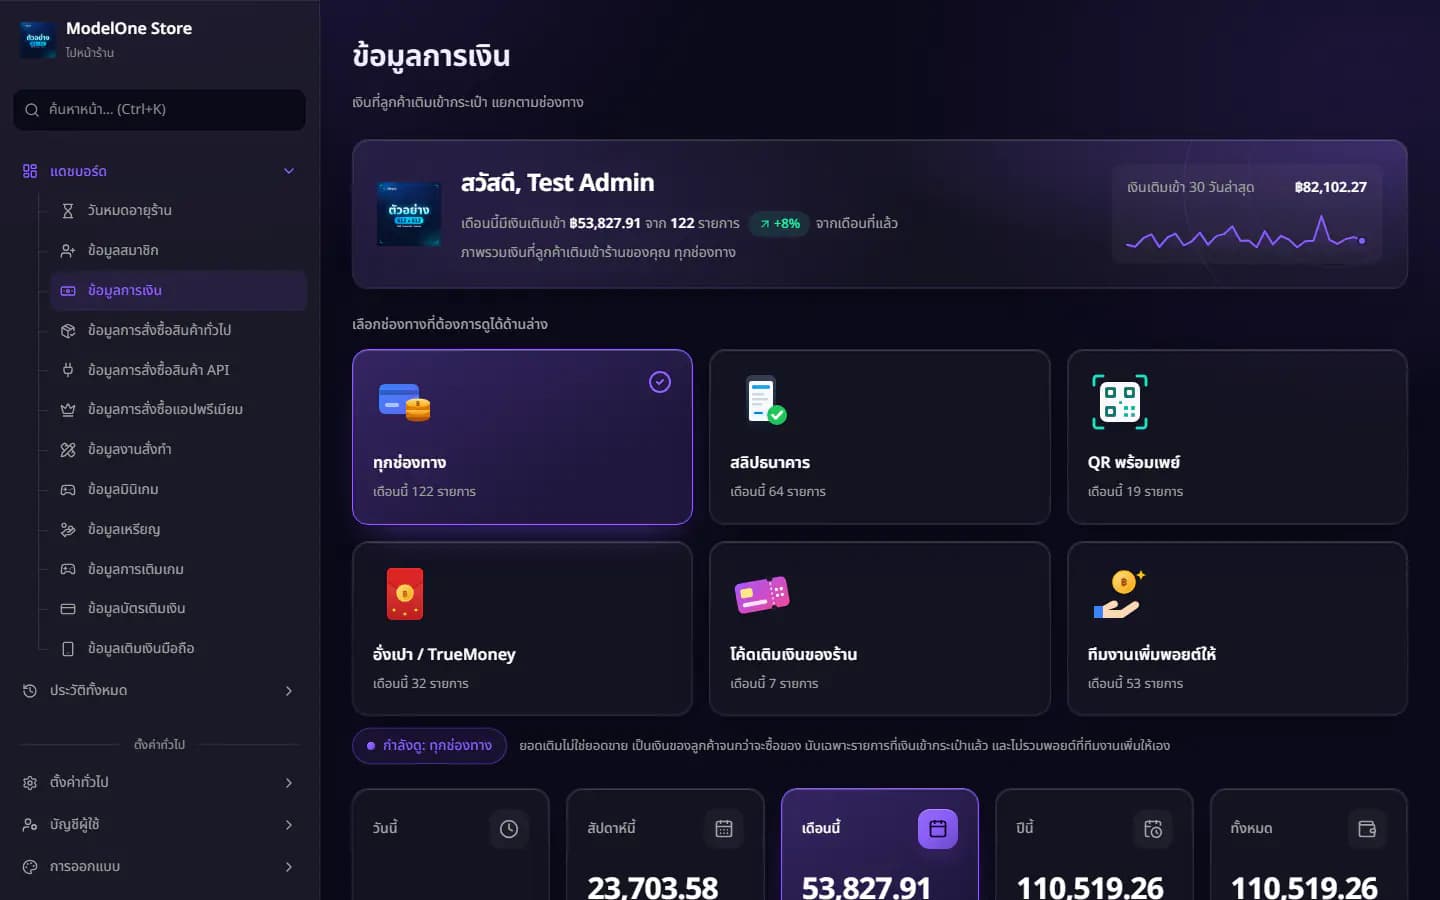Focus the ค้นหาหน้า search field
1440x900 pixels.
(x=160, y=110)
